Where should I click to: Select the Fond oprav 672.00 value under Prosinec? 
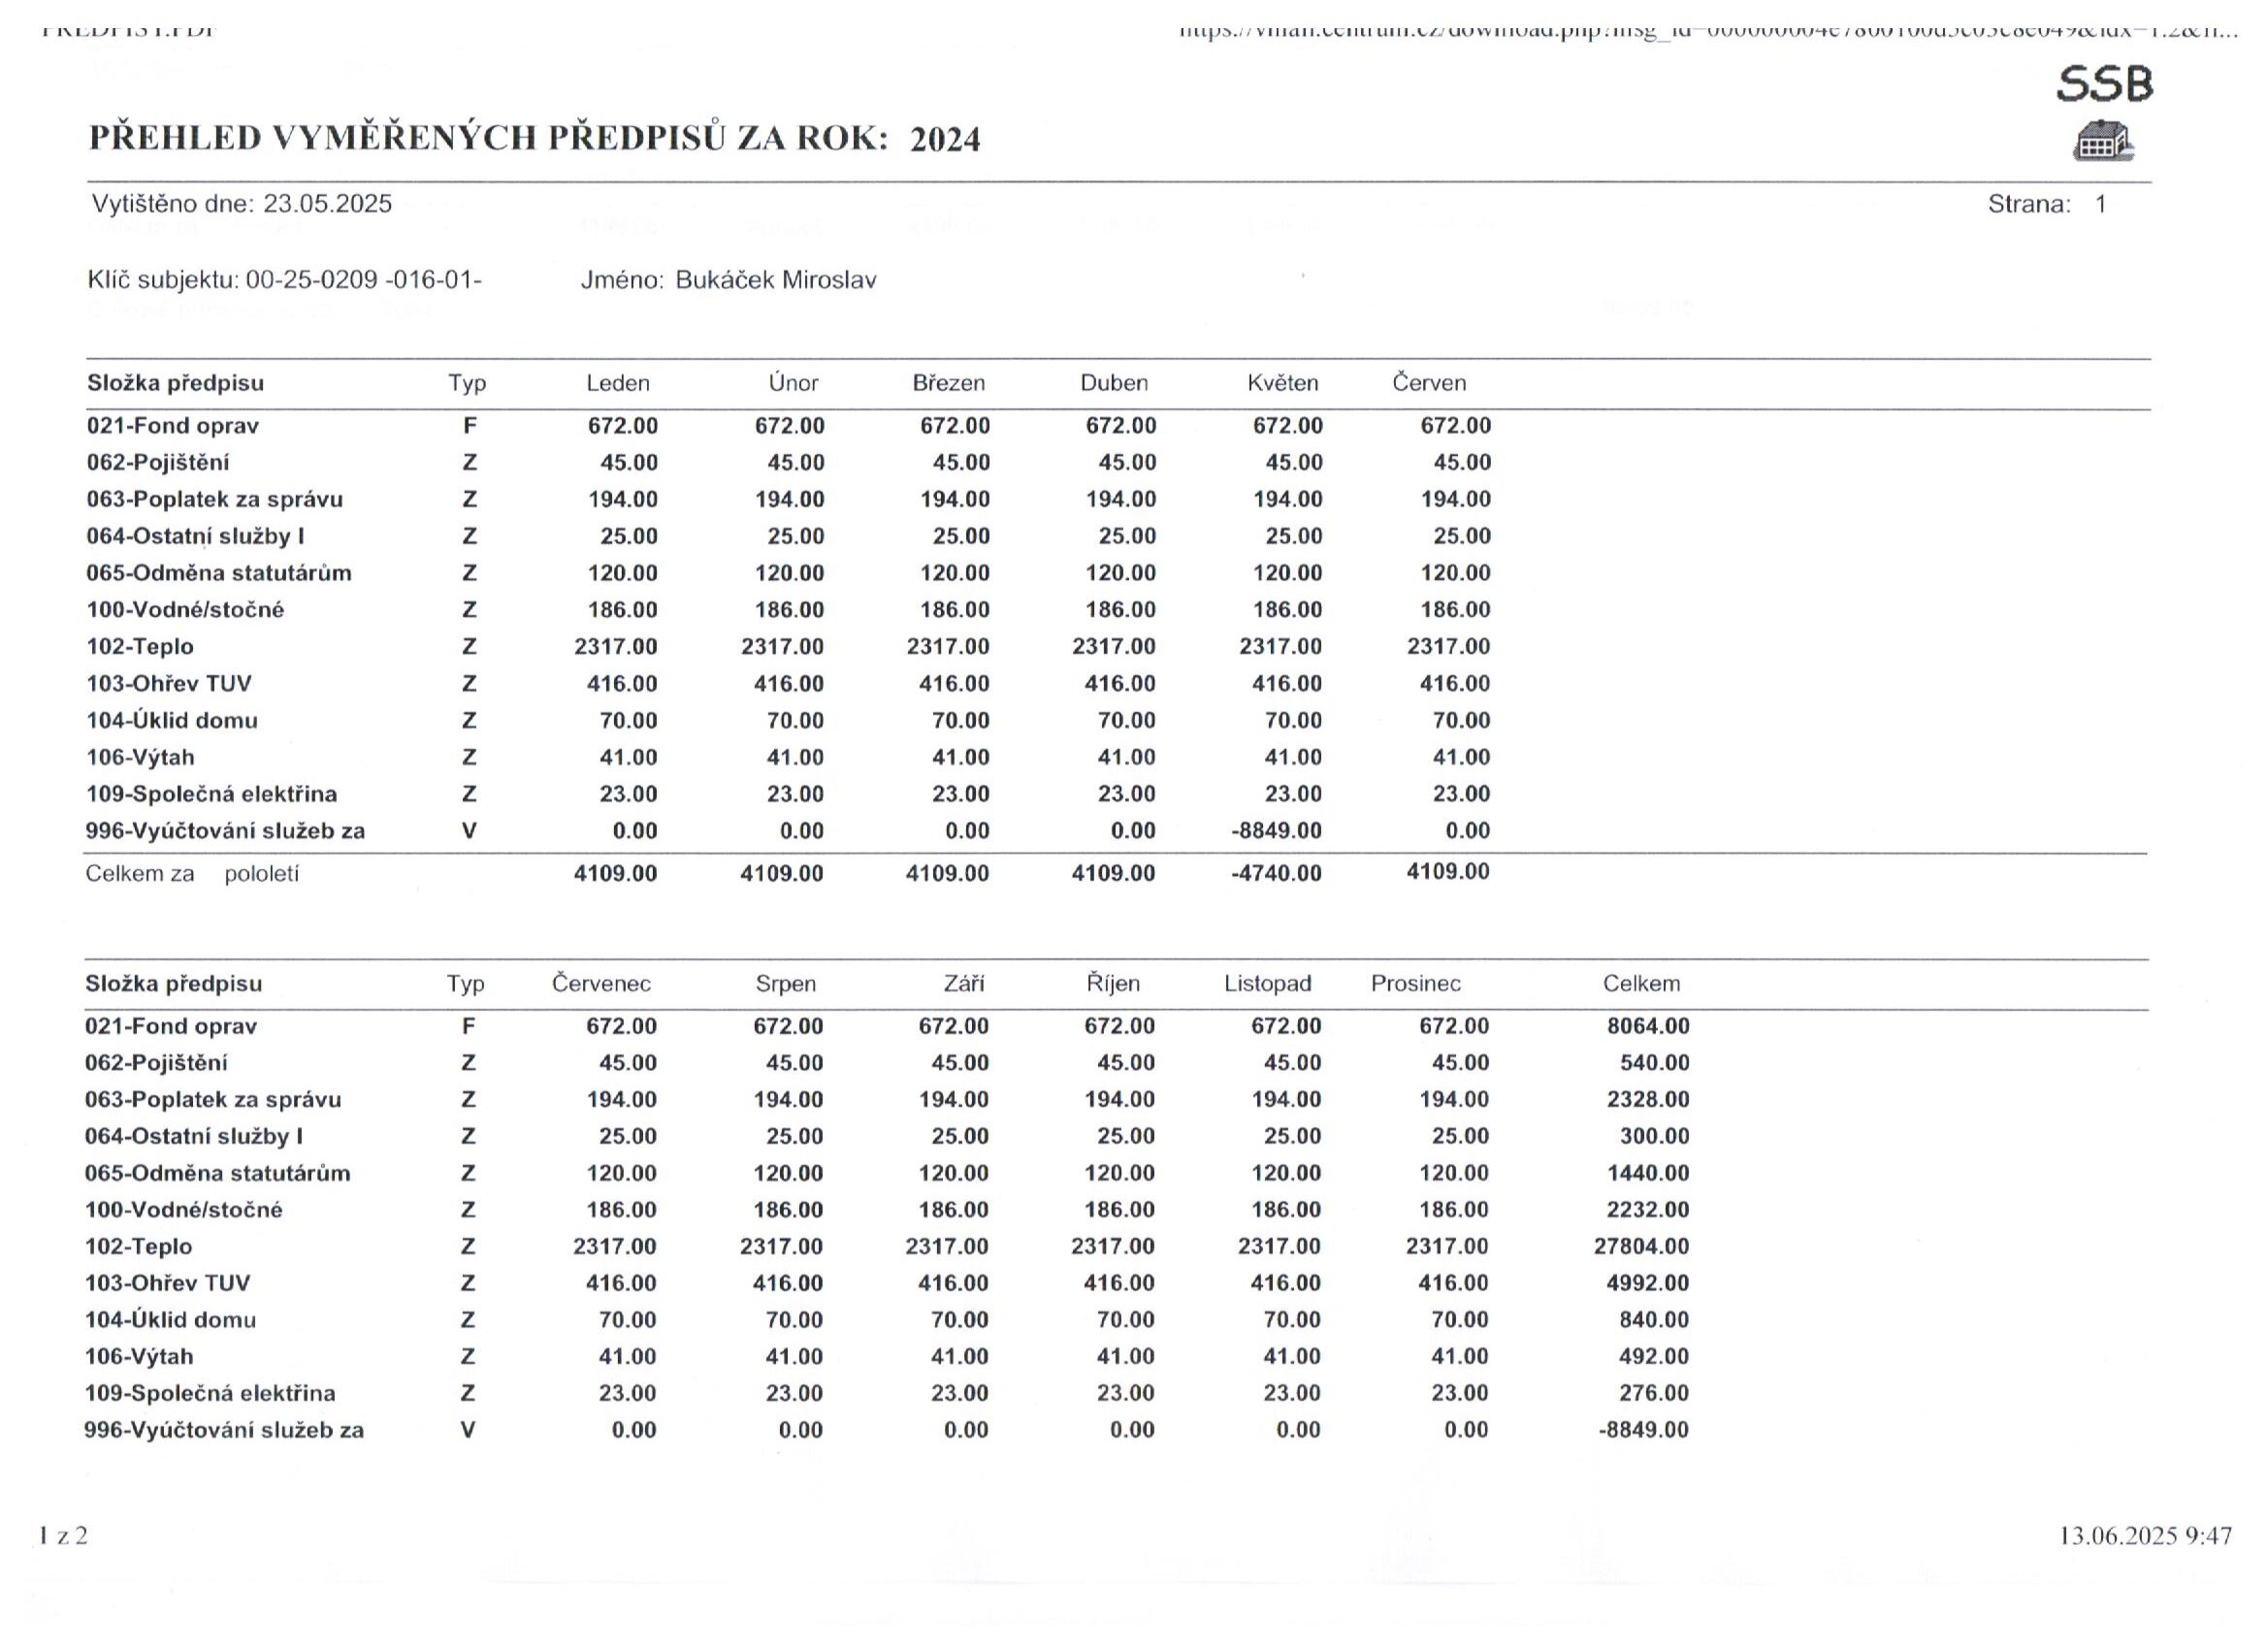(x=1455, y=1026)
